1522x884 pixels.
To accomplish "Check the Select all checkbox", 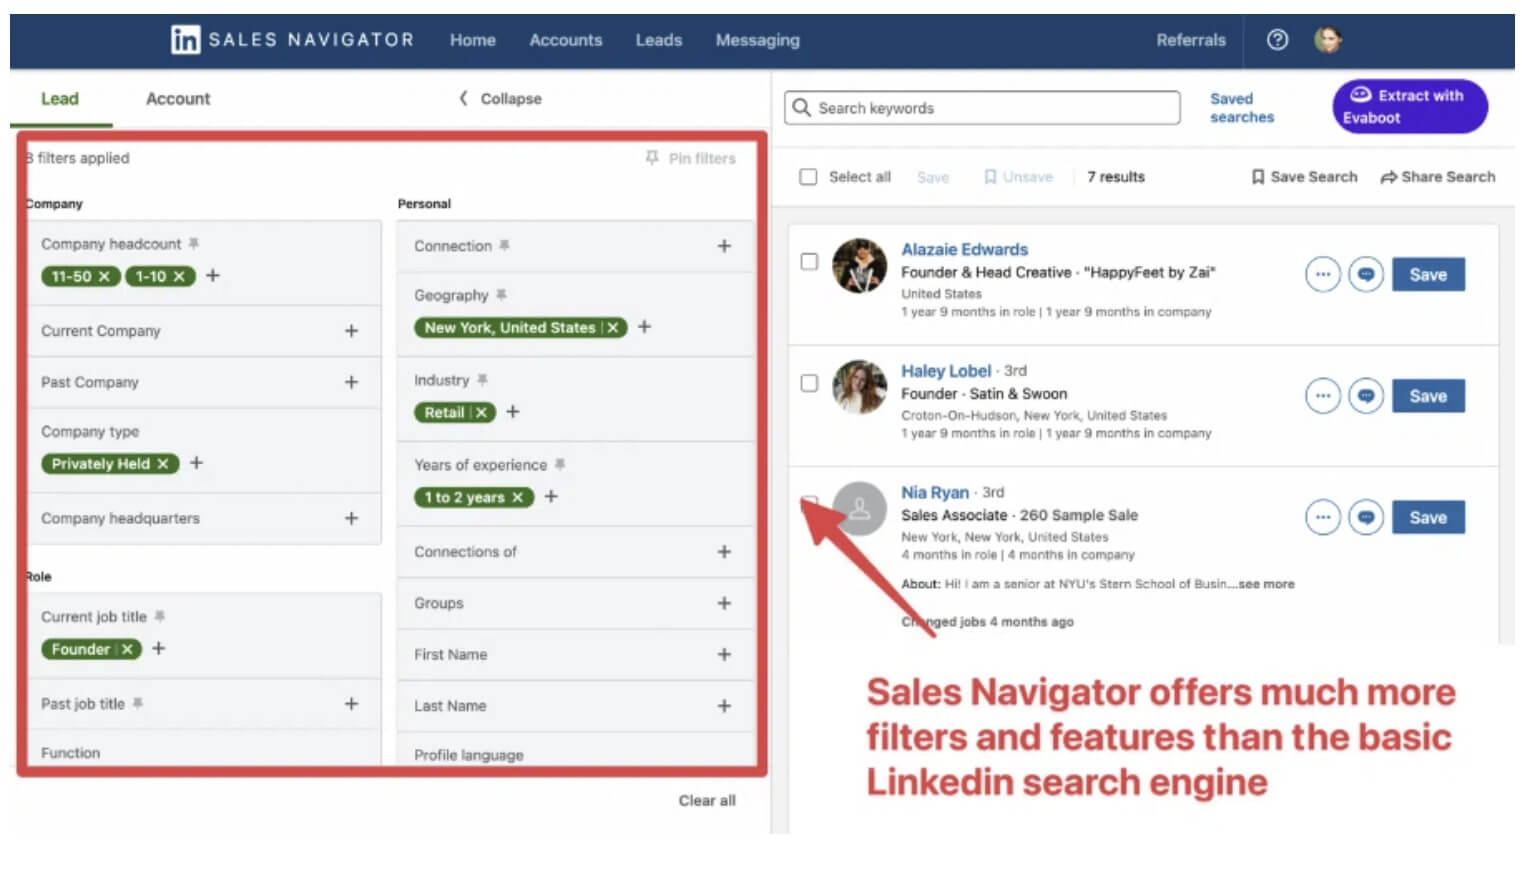I will [x=808, y=177].
